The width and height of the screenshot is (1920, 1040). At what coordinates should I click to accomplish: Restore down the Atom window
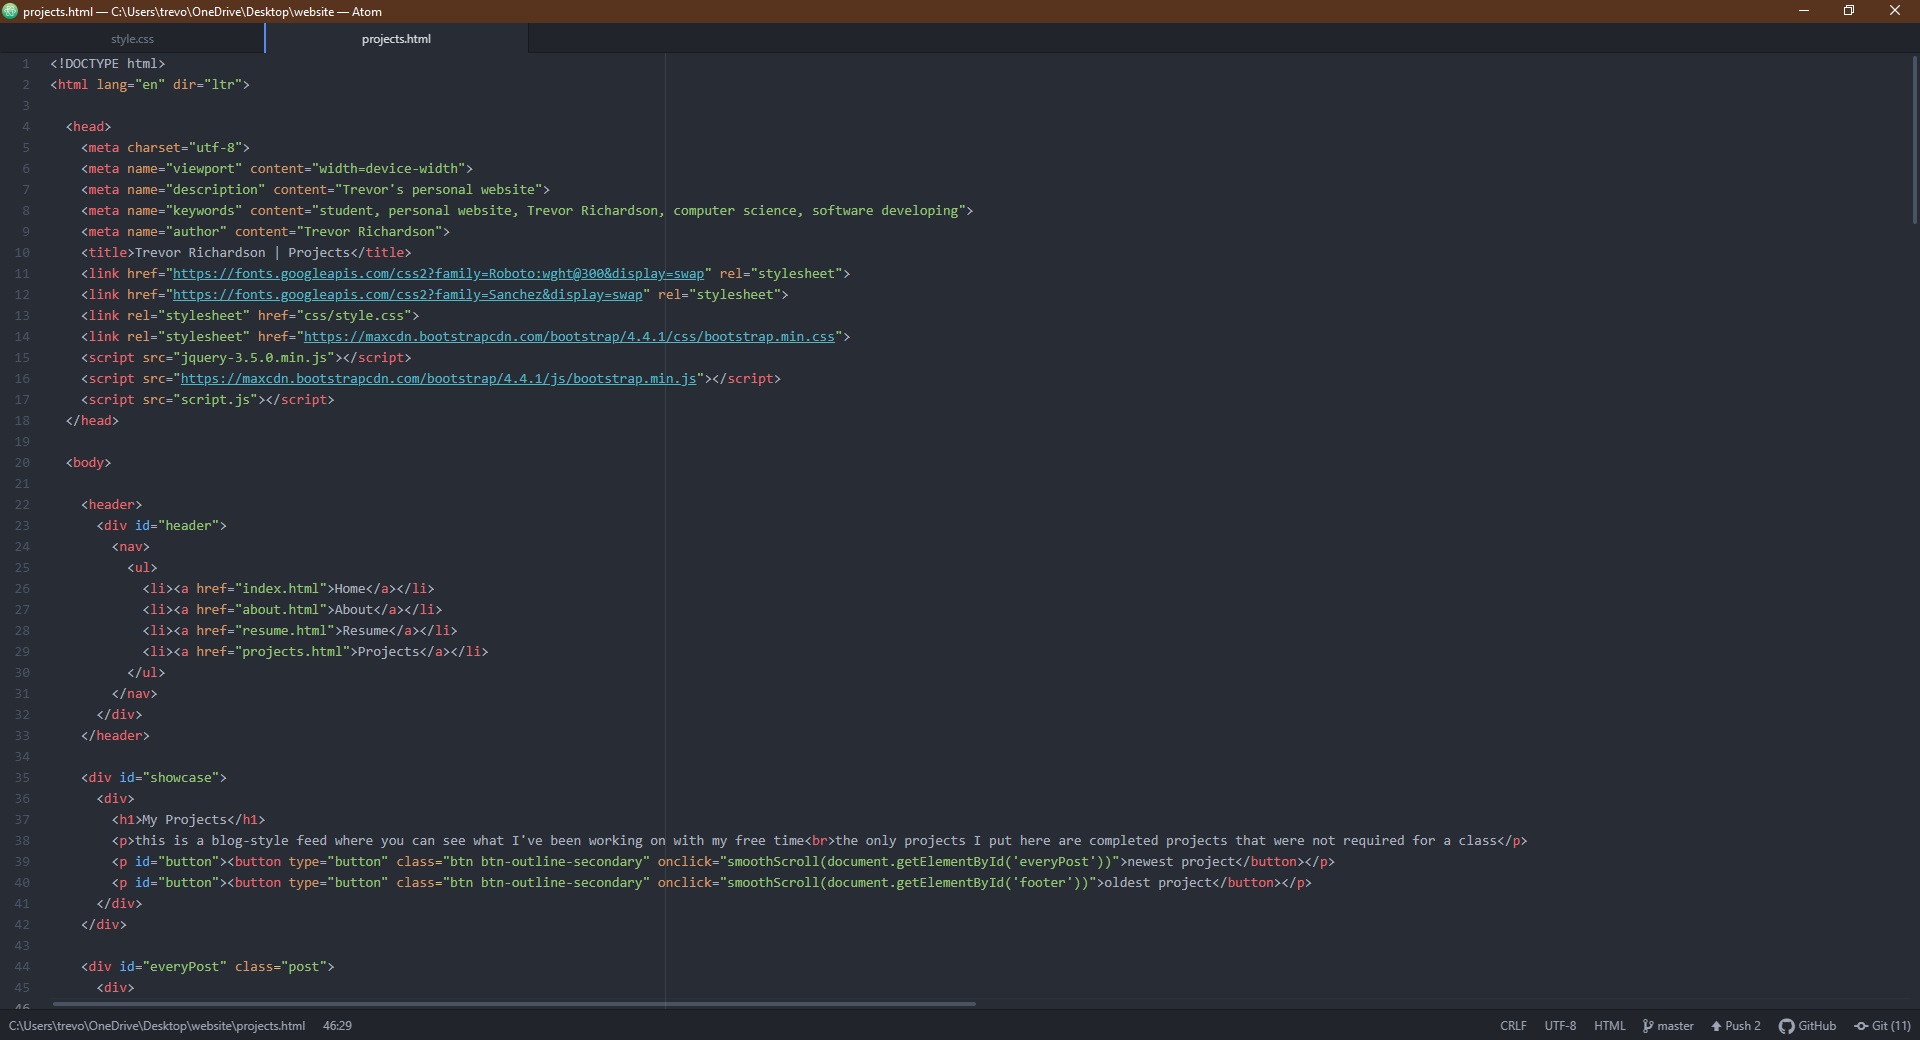[1849, 11]
